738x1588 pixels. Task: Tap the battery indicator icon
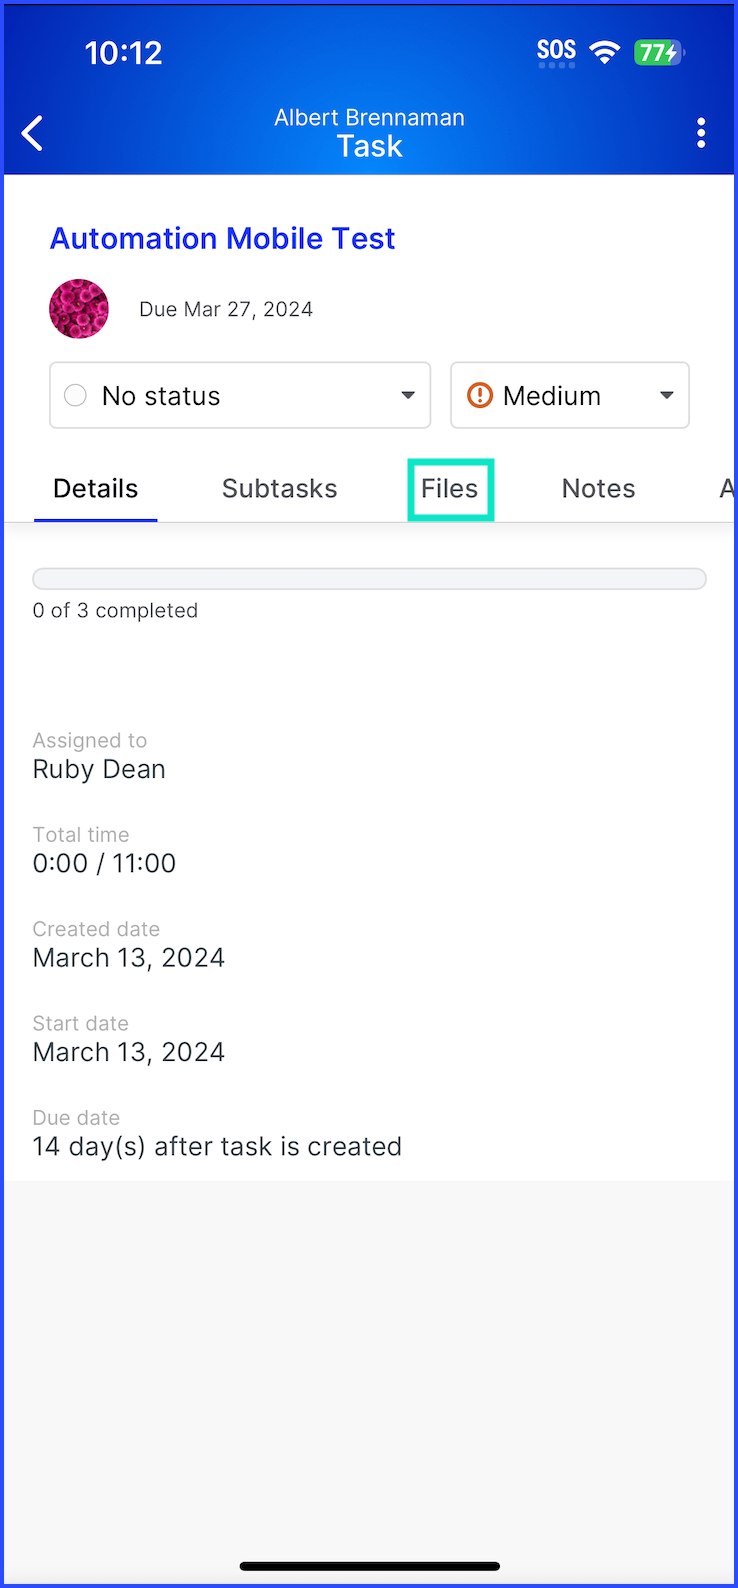658,52
